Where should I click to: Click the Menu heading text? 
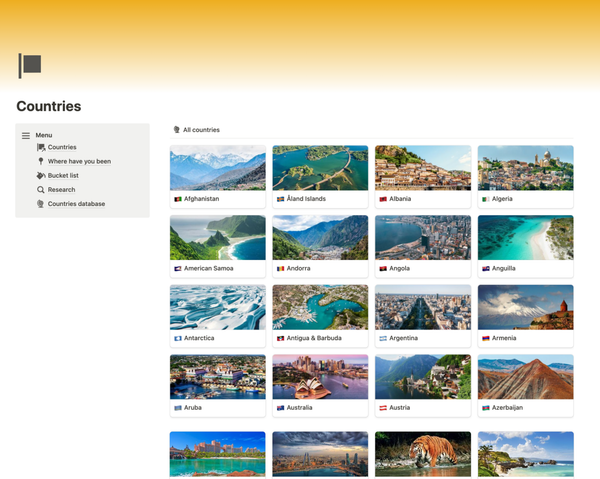pos(44,135)
